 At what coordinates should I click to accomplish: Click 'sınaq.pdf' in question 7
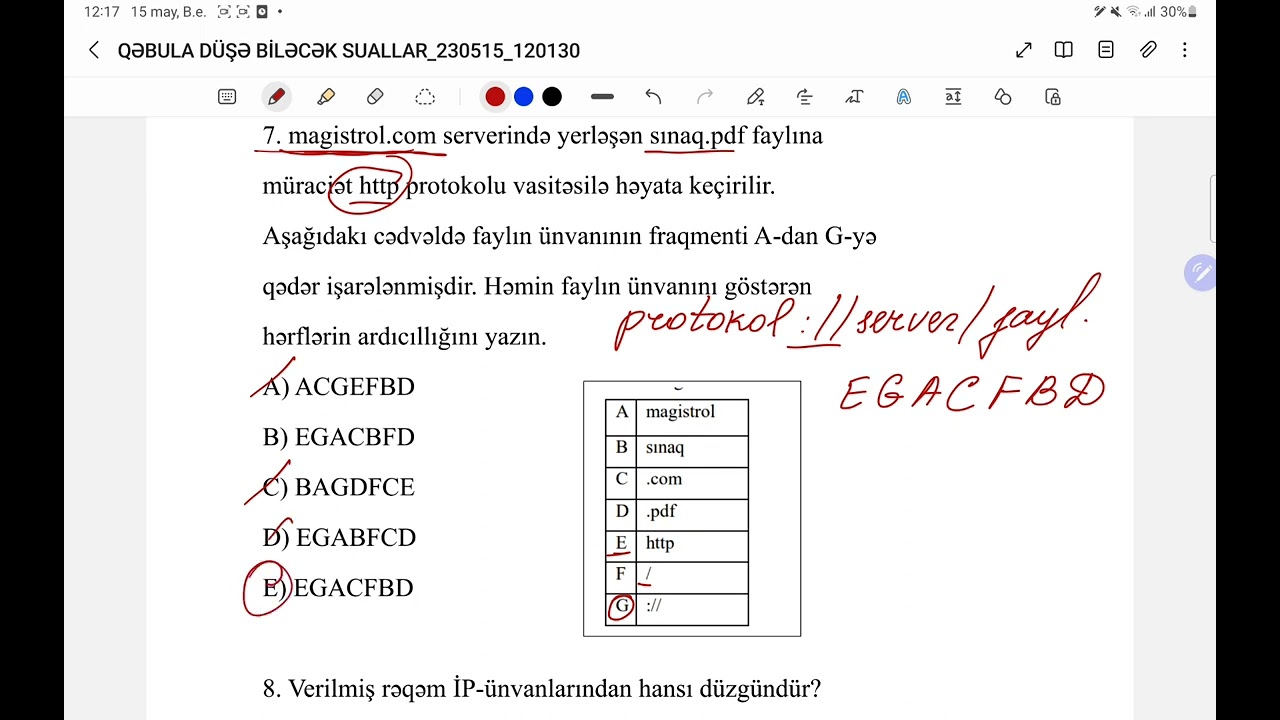point(698,135)
